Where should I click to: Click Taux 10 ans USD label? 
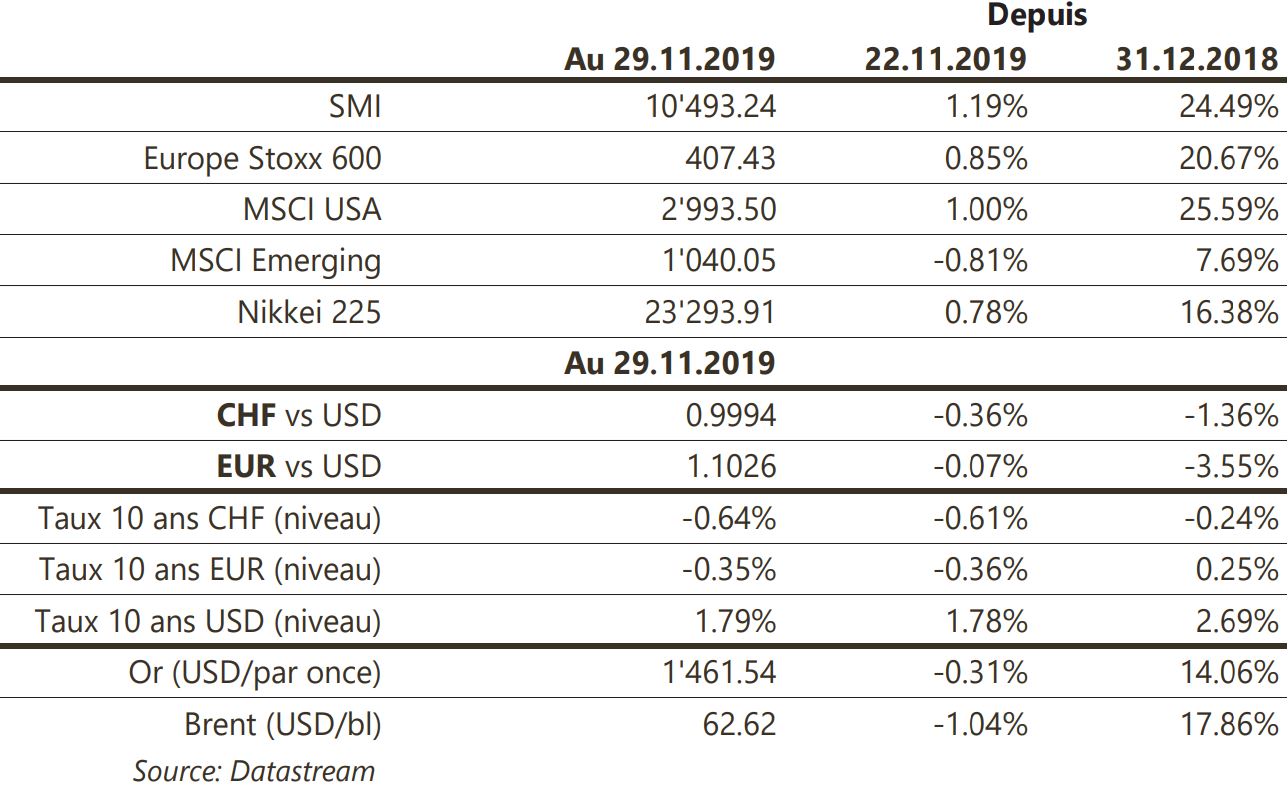click(208, 621)
